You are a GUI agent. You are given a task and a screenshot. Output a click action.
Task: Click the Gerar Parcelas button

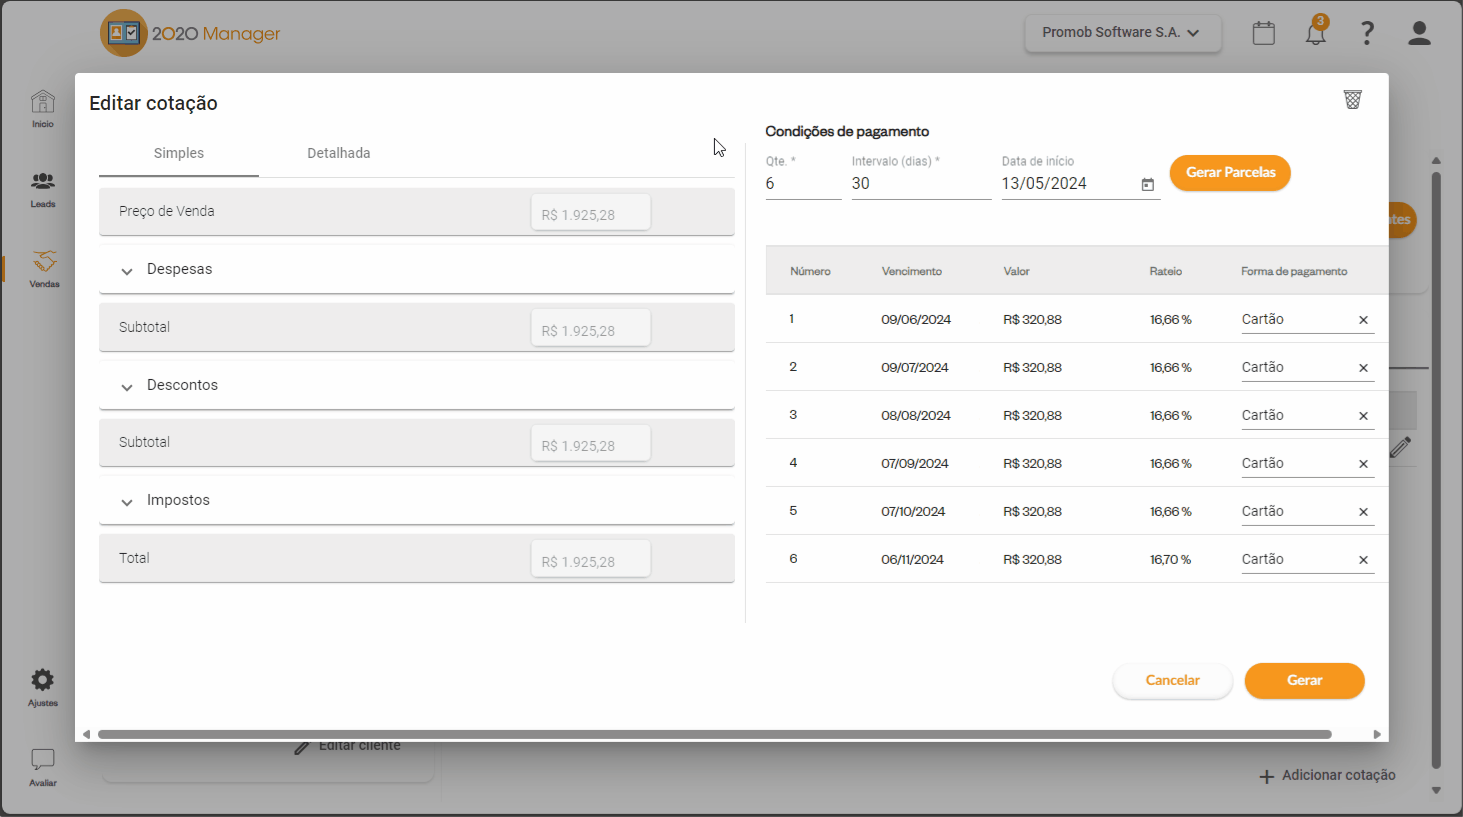pos(1230,172)
